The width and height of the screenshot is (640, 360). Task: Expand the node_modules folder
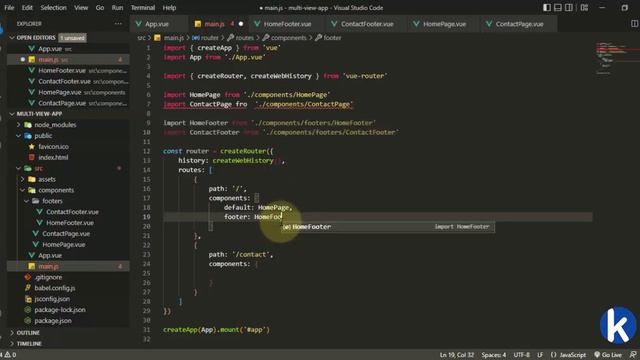tap(55, 125)
